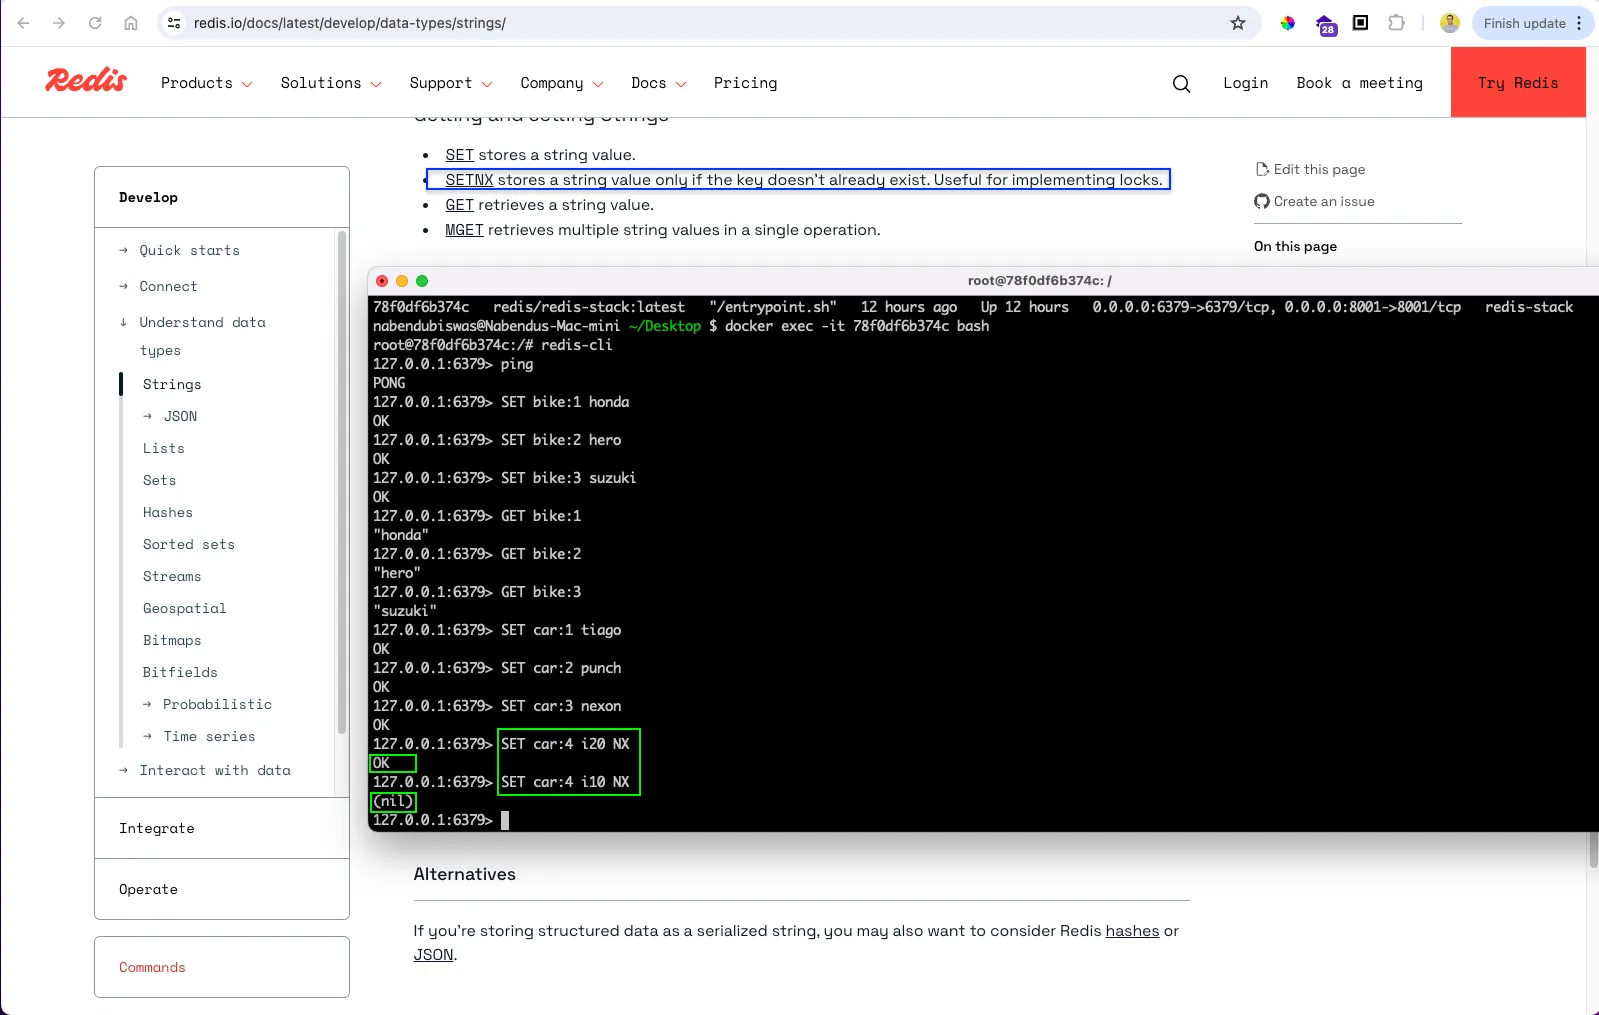Open the Develop sidebar heading

click(148, 197)
